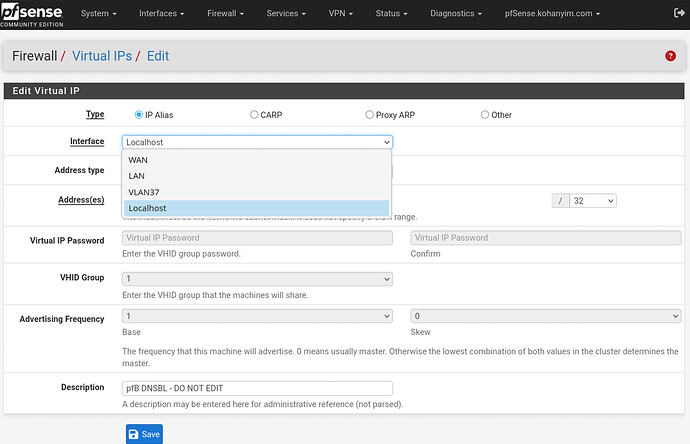This screenshot has width=690, height=444.
Task: Open the VHID Group dropdown
Action: 257,279
